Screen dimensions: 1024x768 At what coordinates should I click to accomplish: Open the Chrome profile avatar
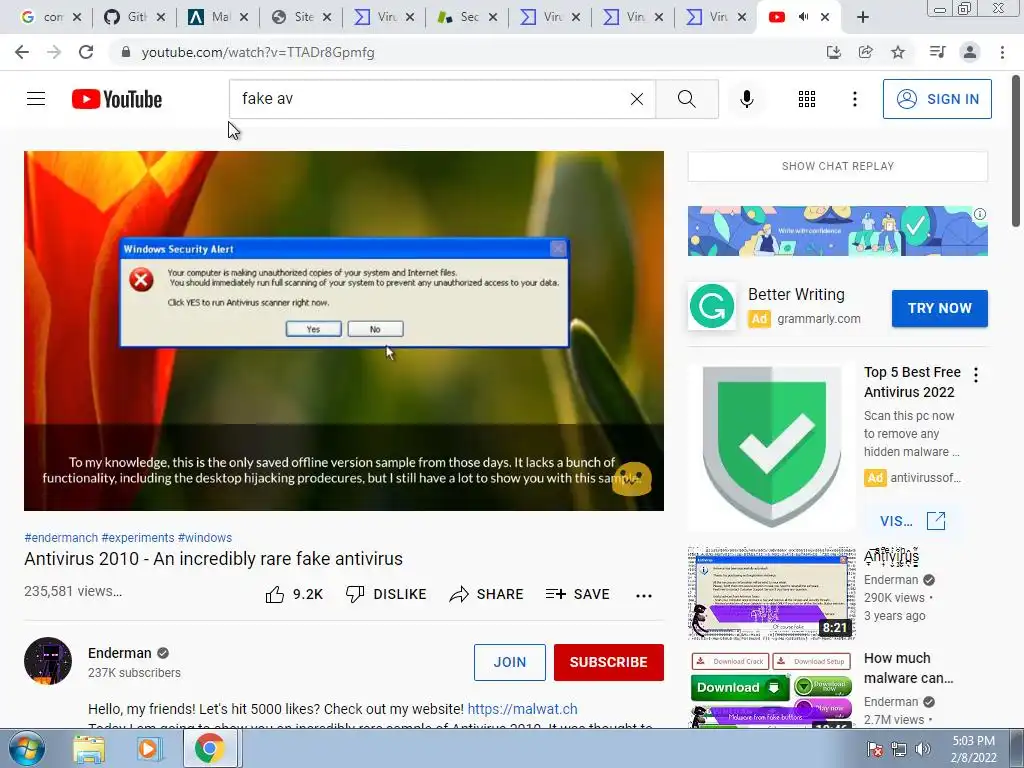tap(970, 52)
